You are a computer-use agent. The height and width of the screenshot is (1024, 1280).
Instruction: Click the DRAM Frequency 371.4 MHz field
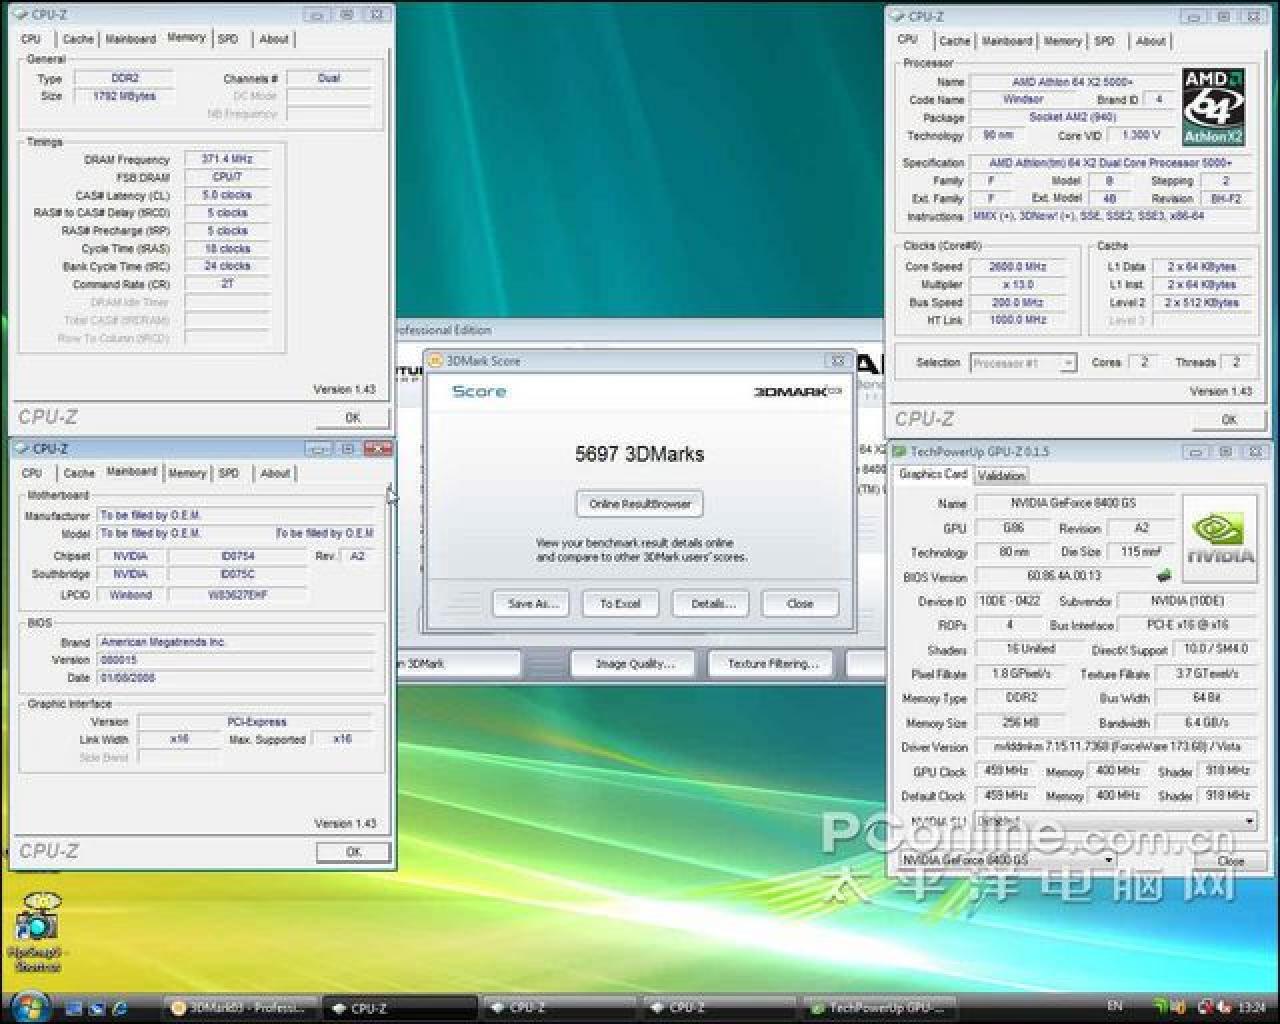(227, 159)
